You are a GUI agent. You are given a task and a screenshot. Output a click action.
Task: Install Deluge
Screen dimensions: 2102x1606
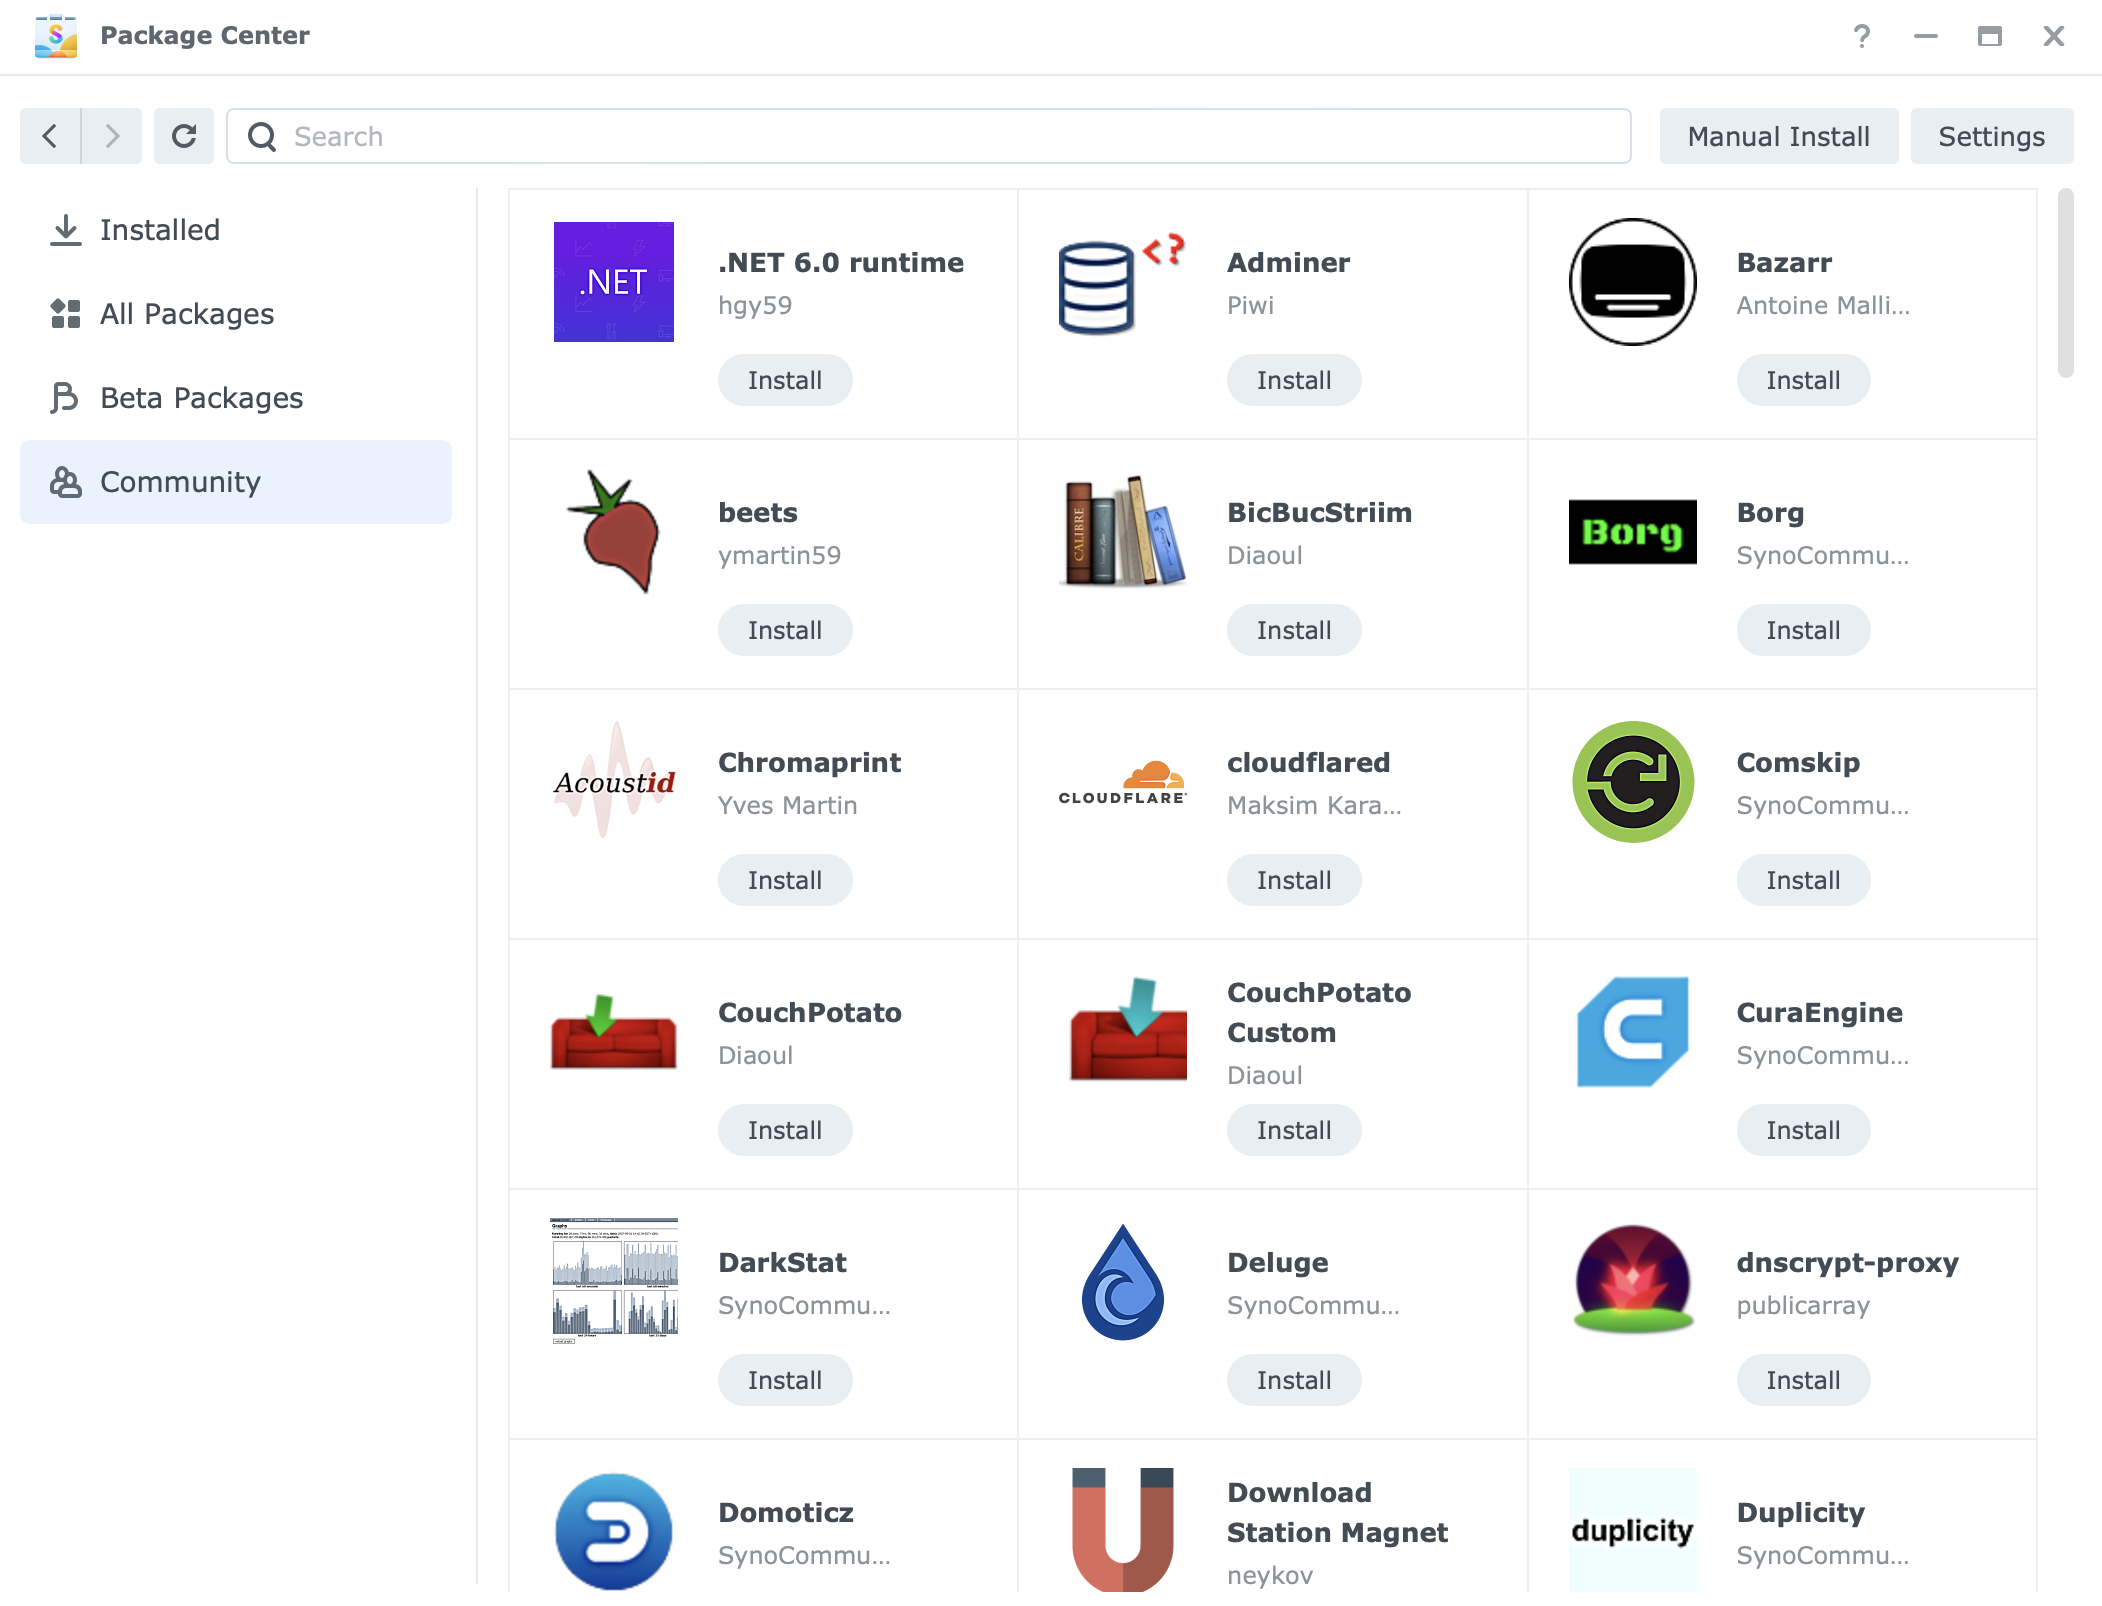(x=1294, y=1380)
